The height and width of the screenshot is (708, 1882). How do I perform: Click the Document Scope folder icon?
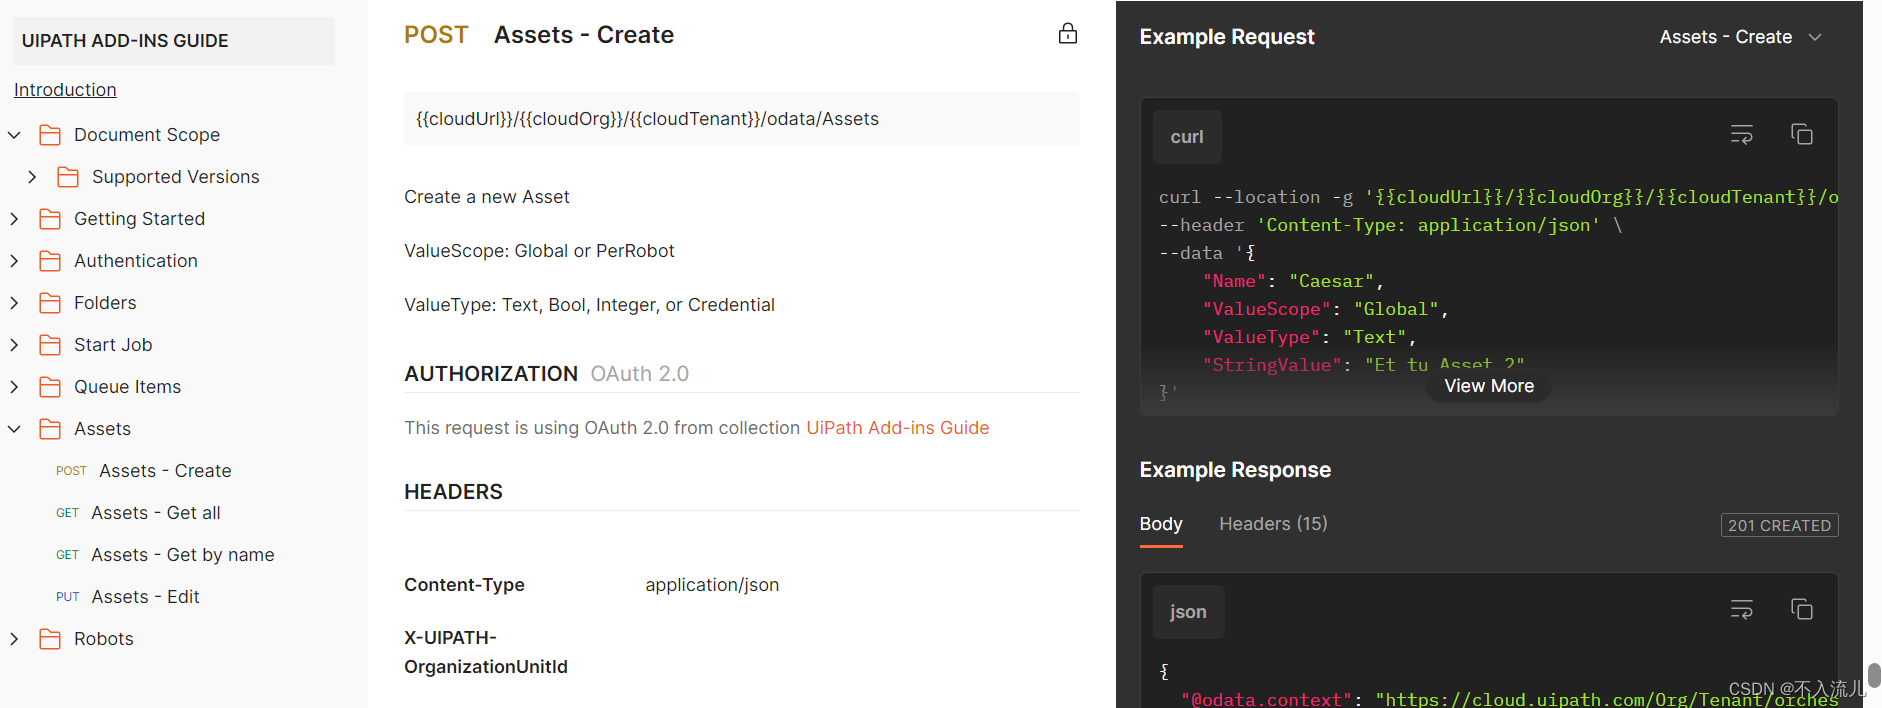pyautogui.click(x=50, y=135)
